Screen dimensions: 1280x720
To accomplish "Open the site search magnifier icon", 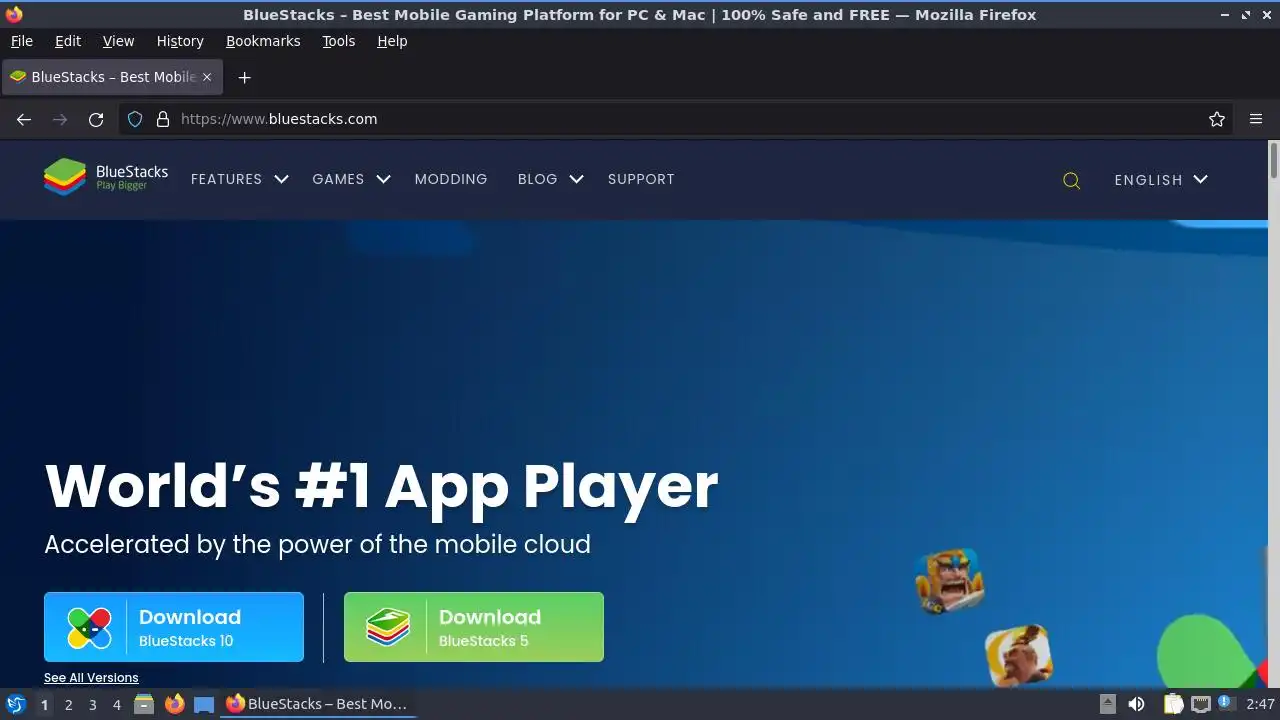I will (1071, 180).
